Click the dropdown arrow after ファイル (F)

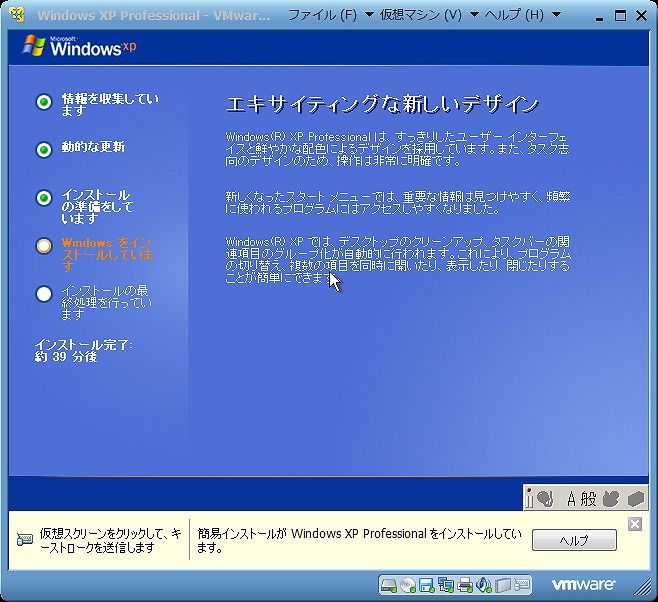(x=369, y=15)
